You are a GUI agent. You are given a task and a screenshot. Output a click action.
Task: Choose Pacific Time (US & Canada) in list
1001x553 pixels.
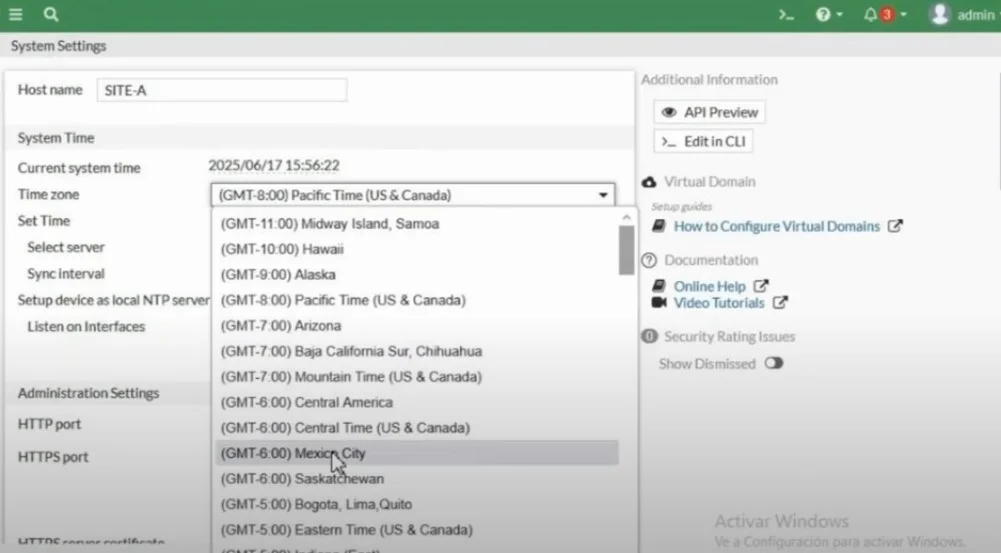pyautogui.click(x=416, y=300)
